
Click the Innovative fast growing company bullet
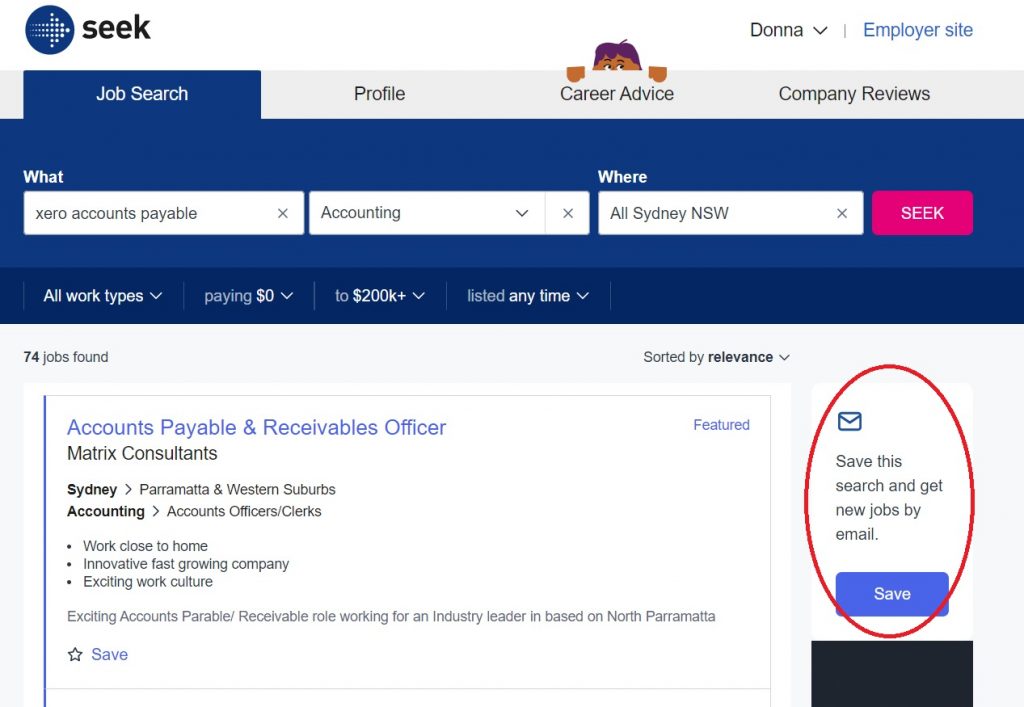[185, 564]
